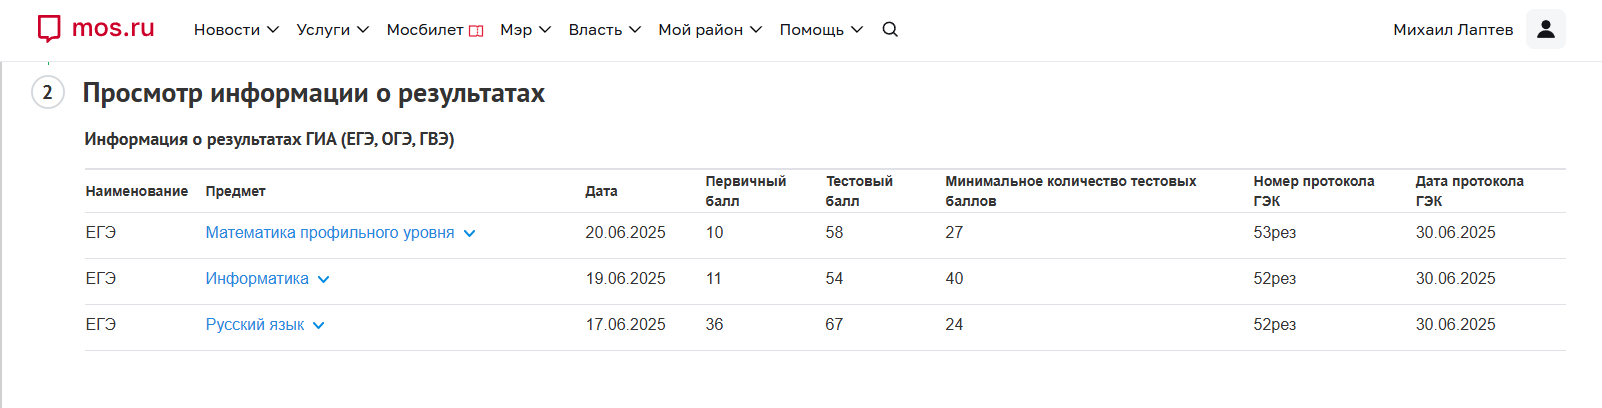Expand the Помощь menu
The image size is (1602, 408).
(x=821, y=30)
